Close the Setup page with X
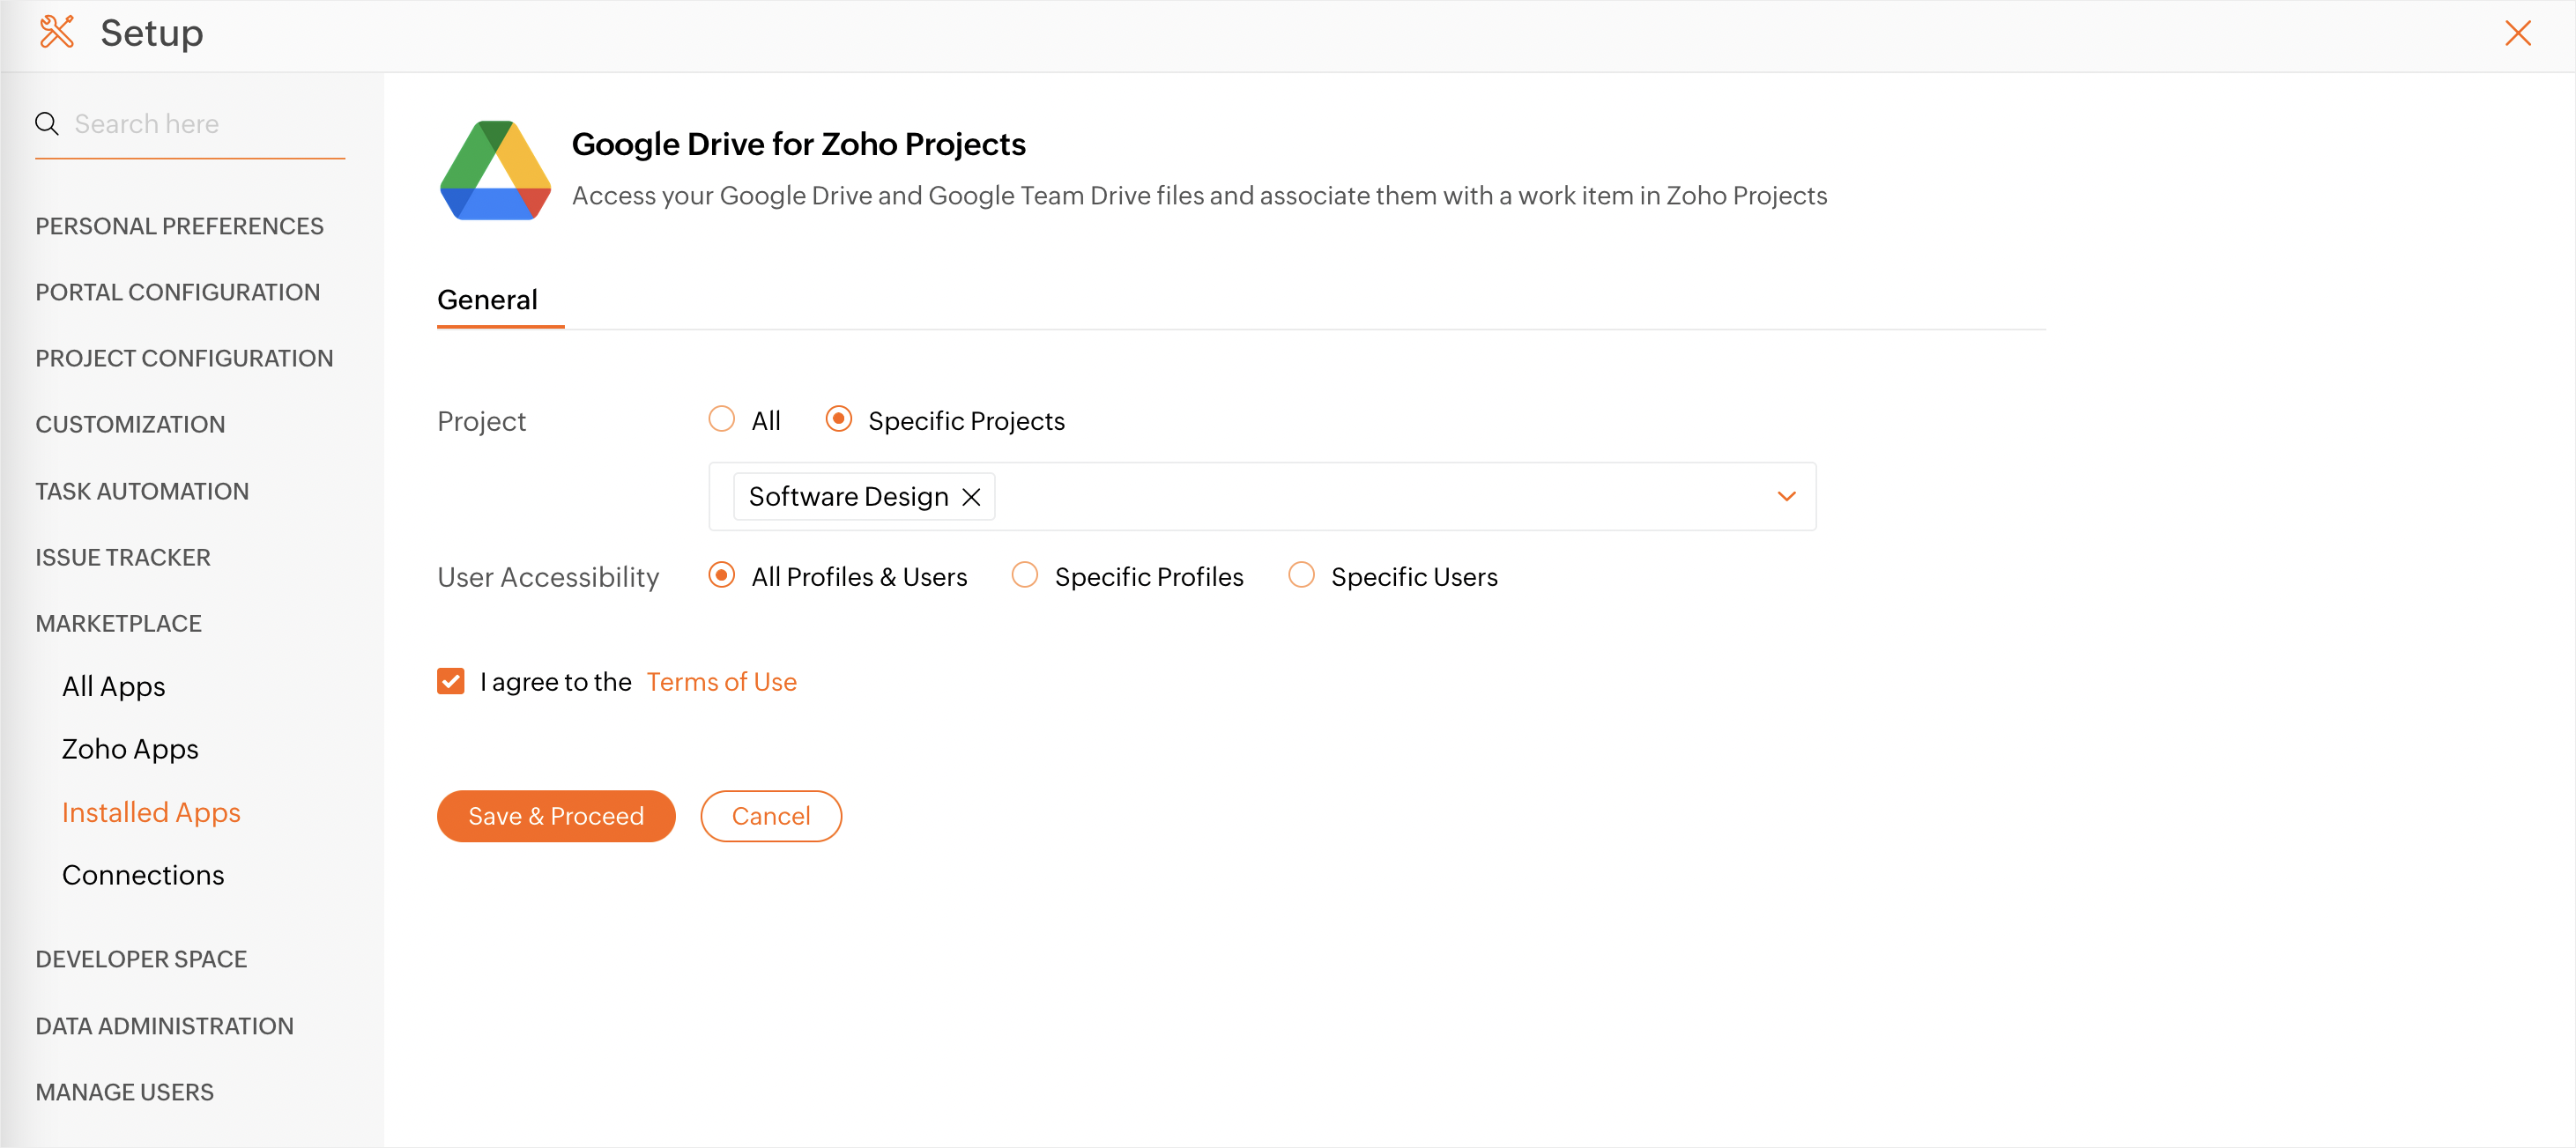2576x1148 pixels. point(2517,33)
